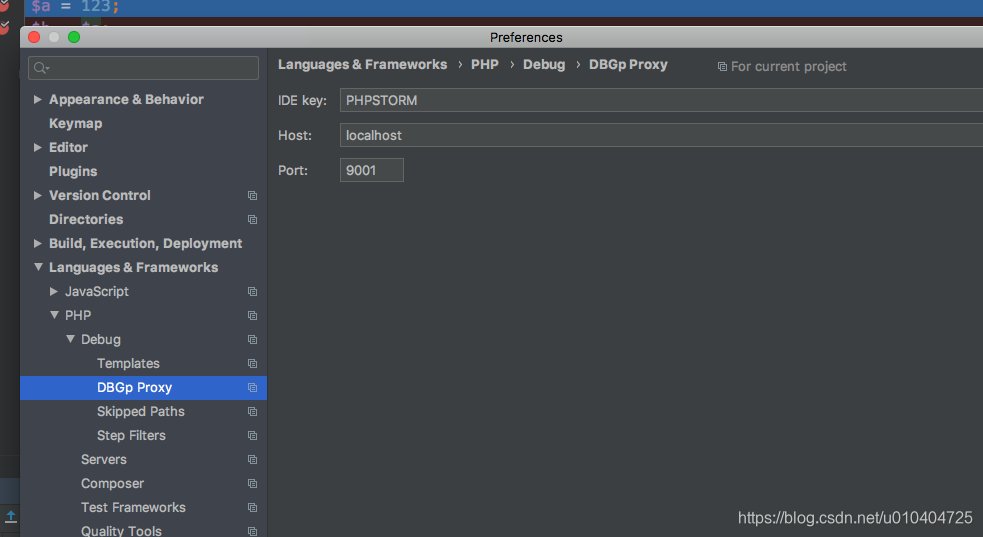Click the search magnifier icon in settings search
Image resolution: width=983 pixels, height=537 pixels.
pyautogui.click(x=41, y=68)
